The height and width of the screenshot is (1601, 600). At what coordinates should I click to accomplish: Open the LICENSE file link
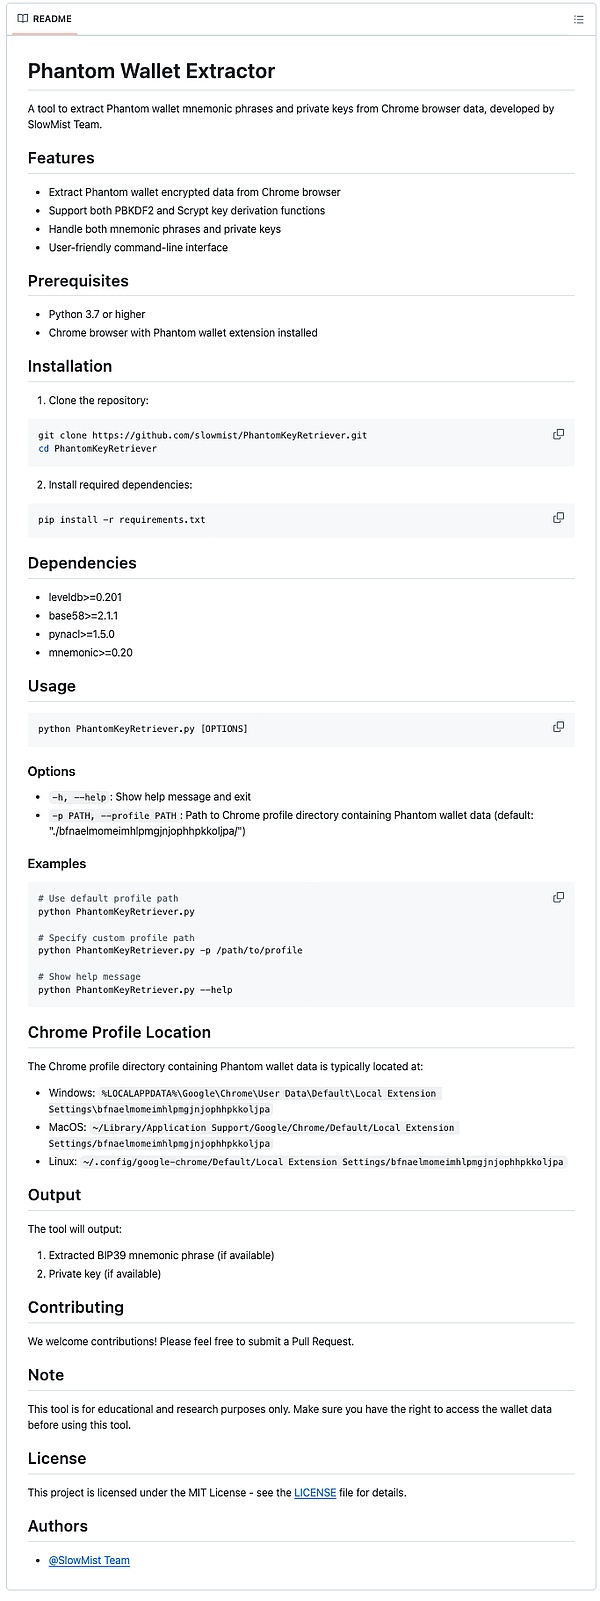tap(315, 1493)
